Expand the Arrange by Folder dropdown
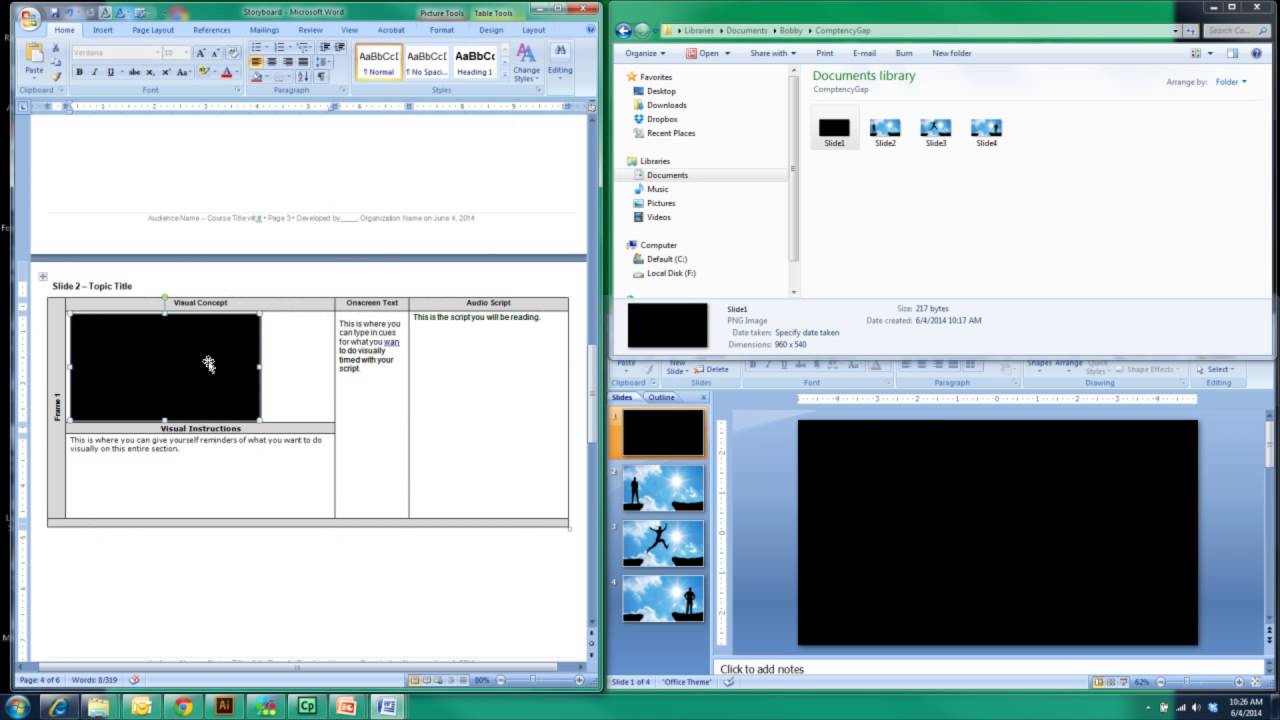Image resolution: width=1280 pixels, height=720 pixels. 1231,82
